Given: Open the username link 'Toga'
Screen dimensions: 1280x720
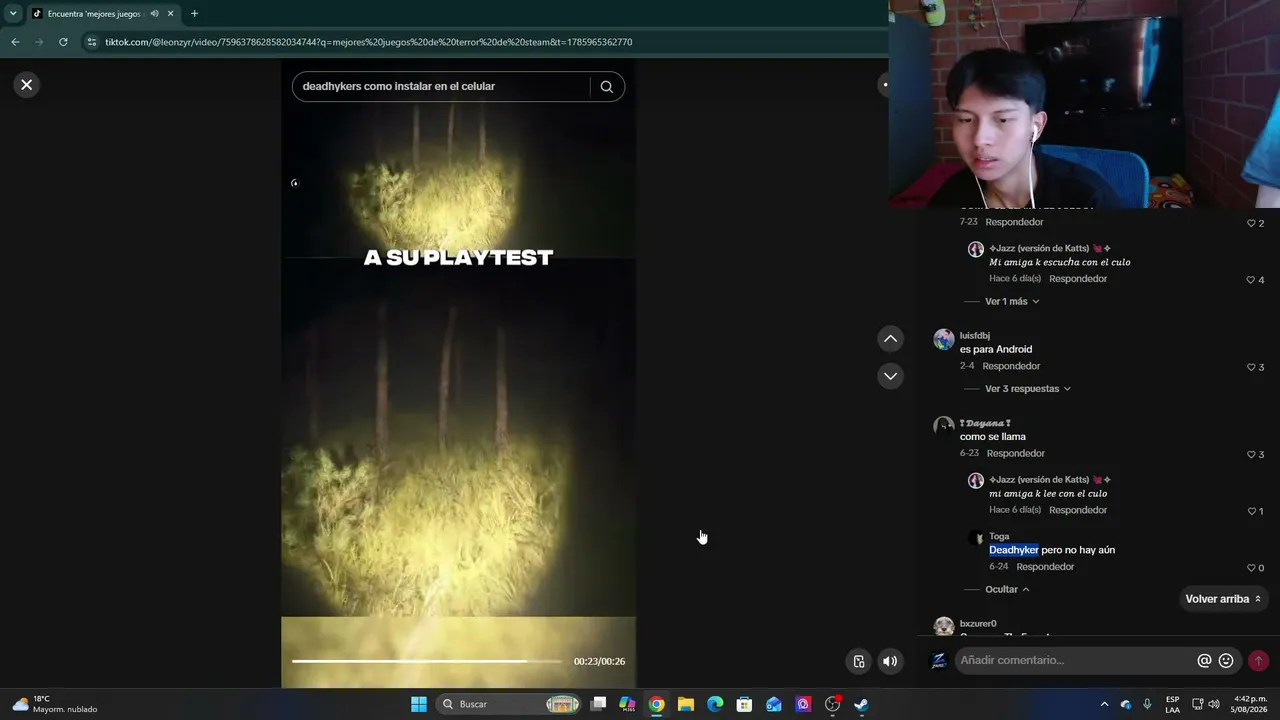Looking at the screenshot, I should (x=999, y=536).
